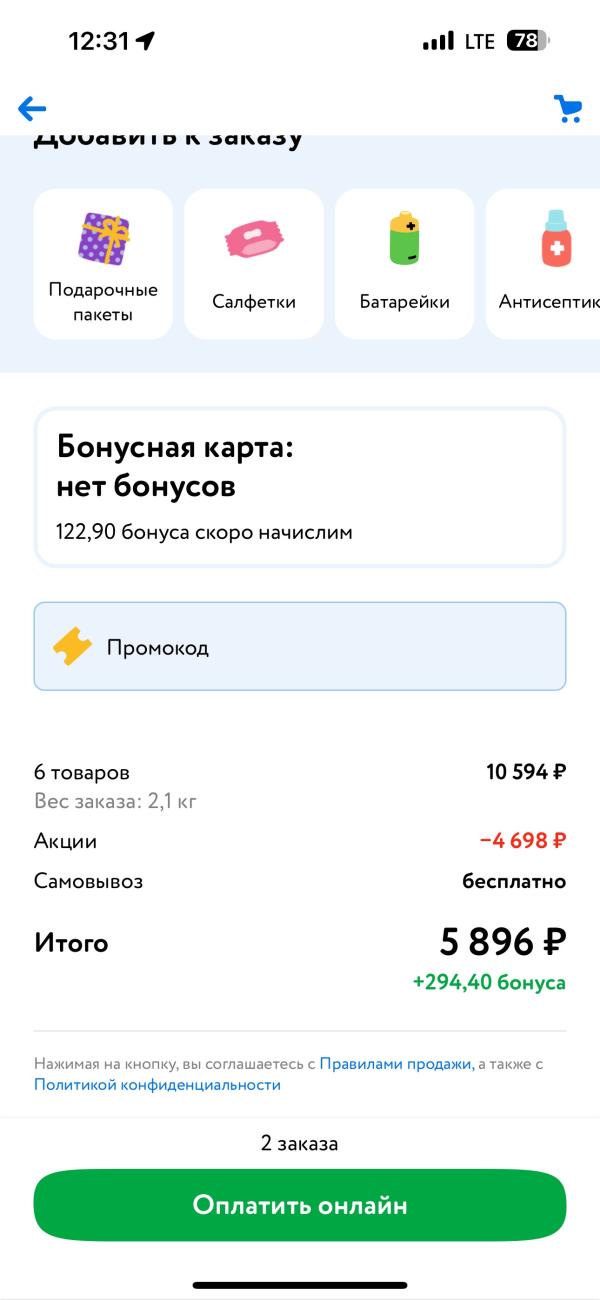Open the Батарейки category card
The height and width of the screenshot is (1300, 600).
pos(405,264)
